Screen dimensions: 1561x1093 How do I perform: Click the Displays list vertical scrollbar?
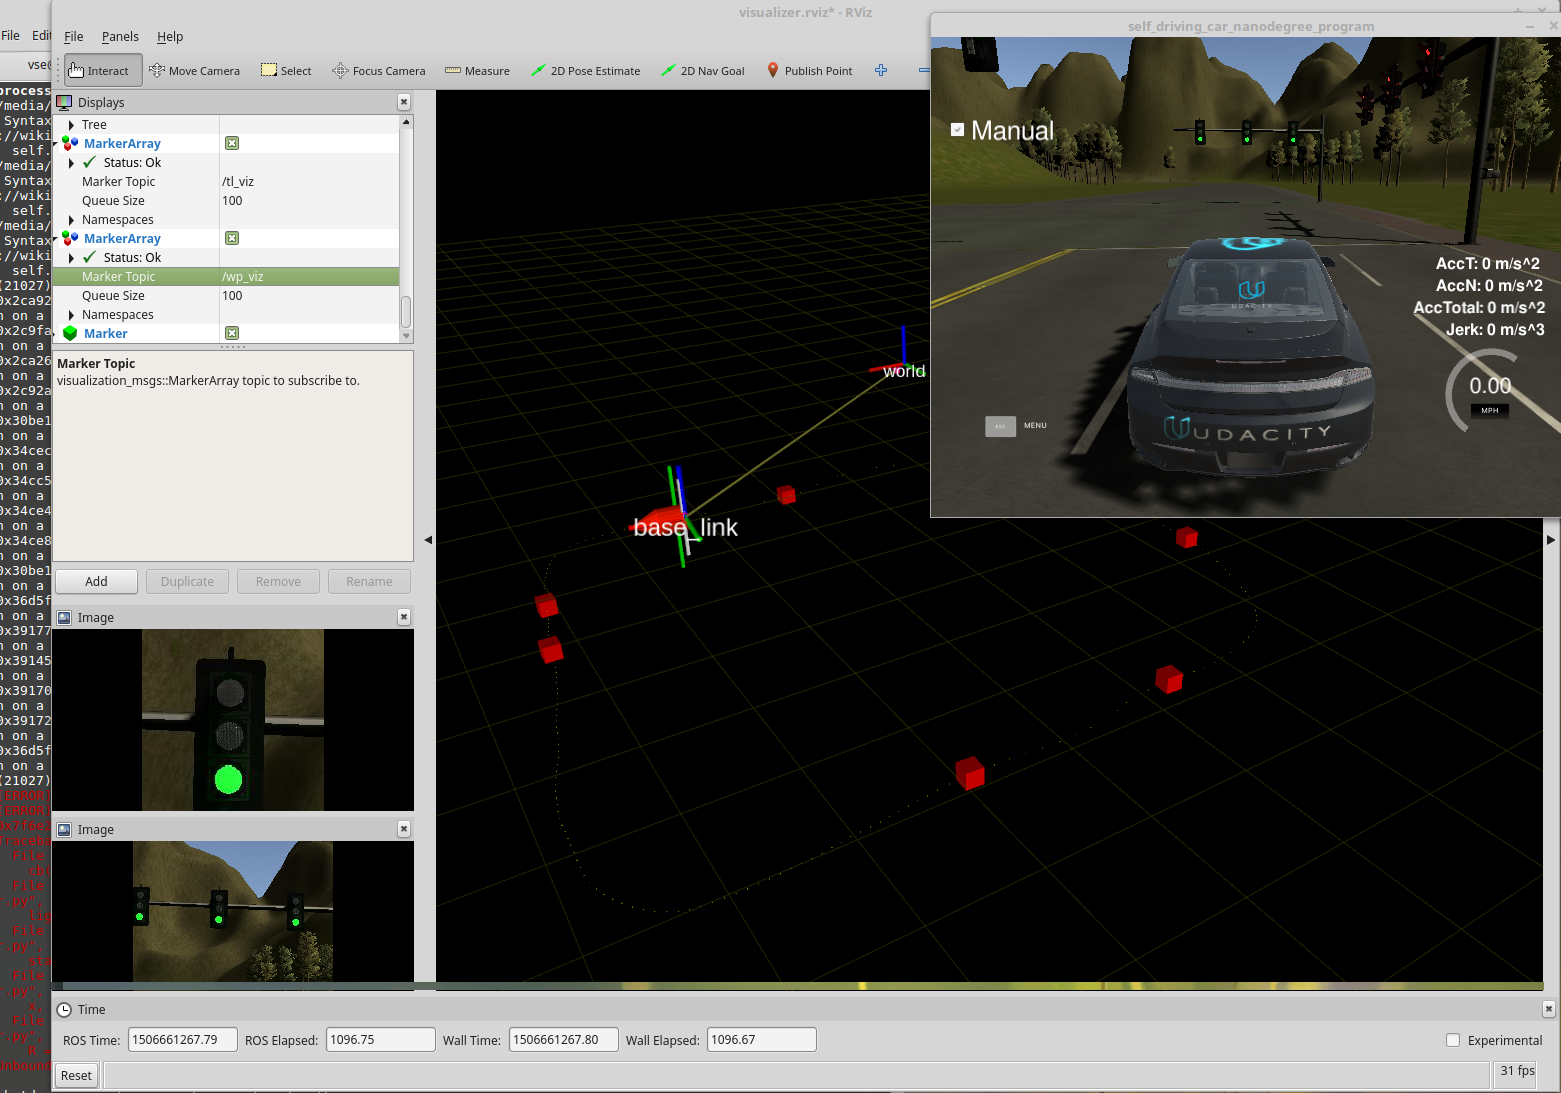406,311
